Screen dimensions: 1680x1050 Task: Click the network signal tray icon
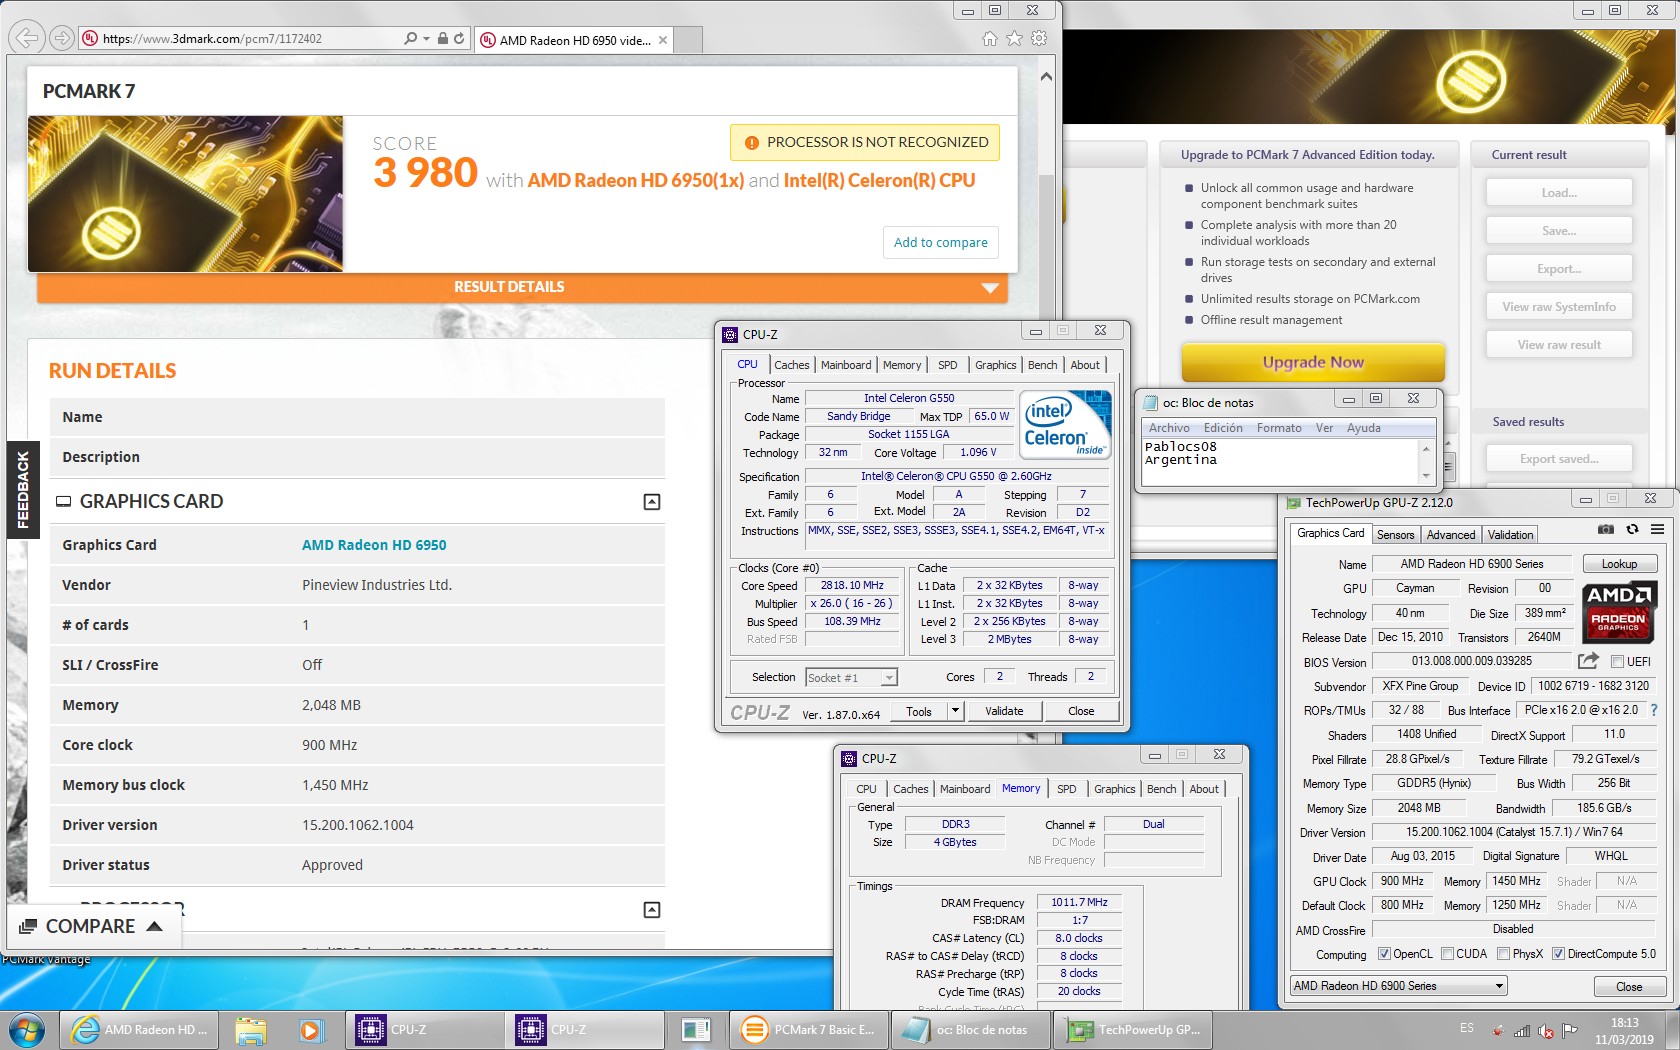1522,1031
